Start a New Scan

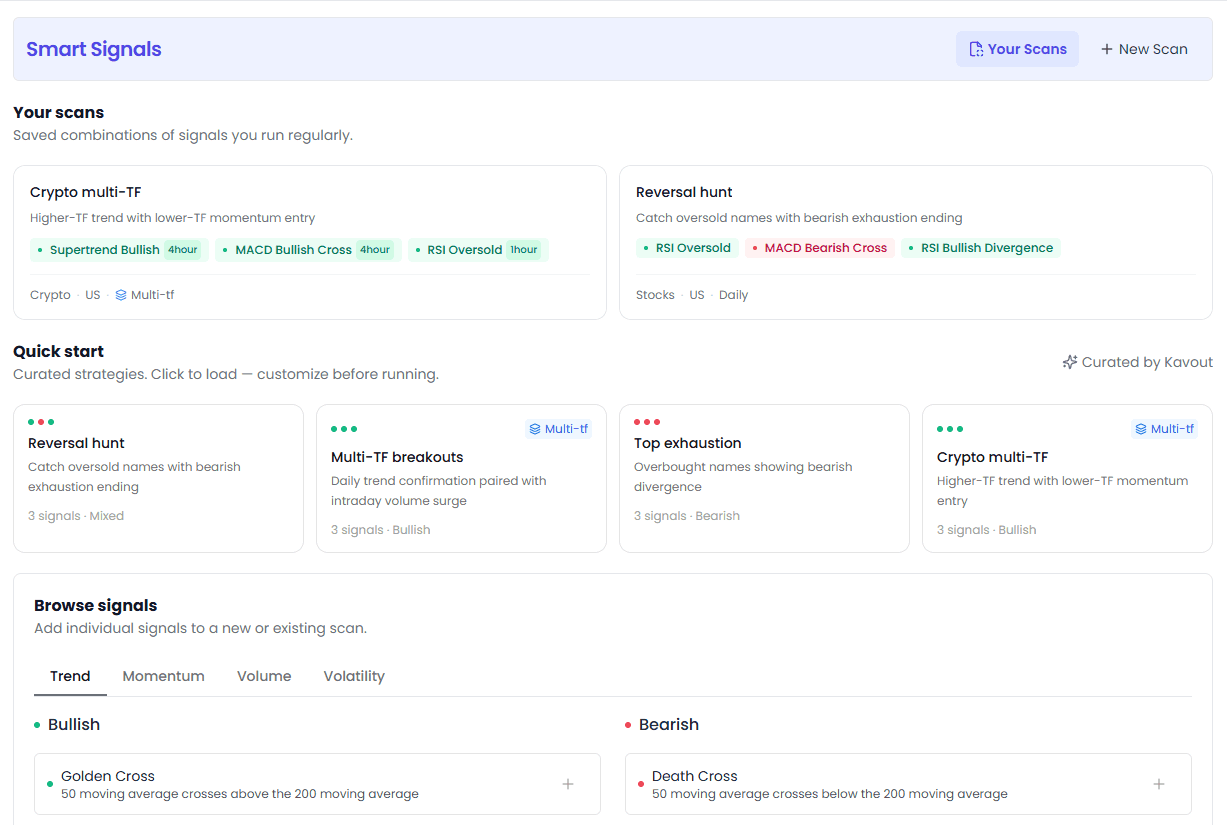[x=1144, y=49]
